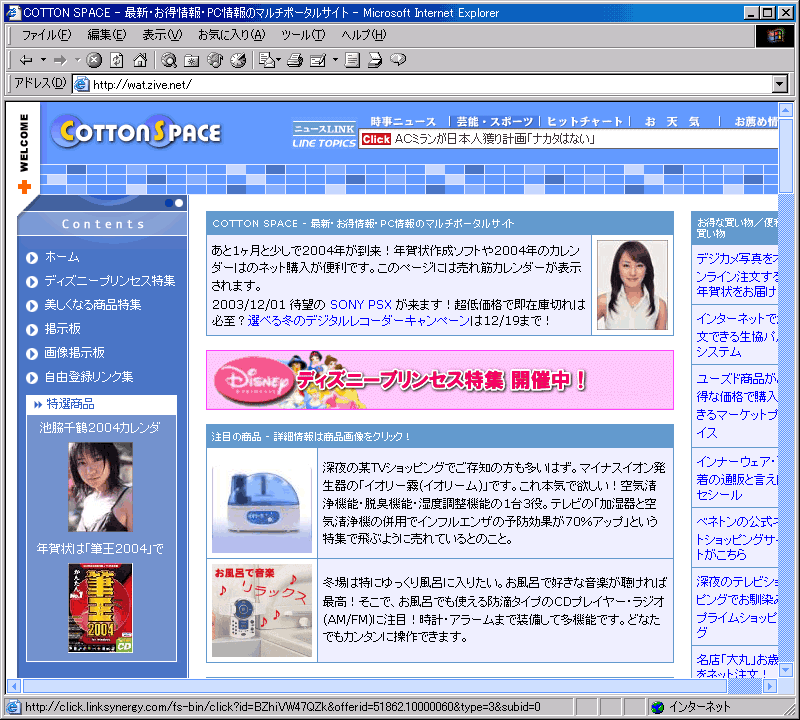800x720 pixels.
Task: Expand the address bar dropdown list
Action: pyautogui.click(x=780, y=84)
